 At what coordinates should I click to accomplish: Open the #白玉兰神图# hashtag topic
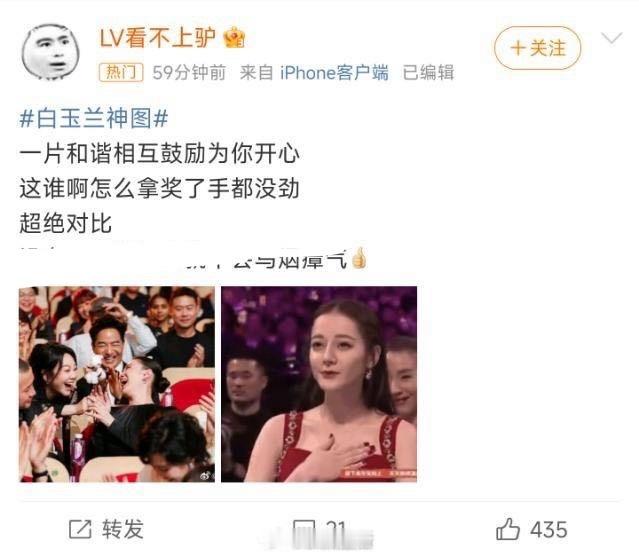[x=94, y=119]
